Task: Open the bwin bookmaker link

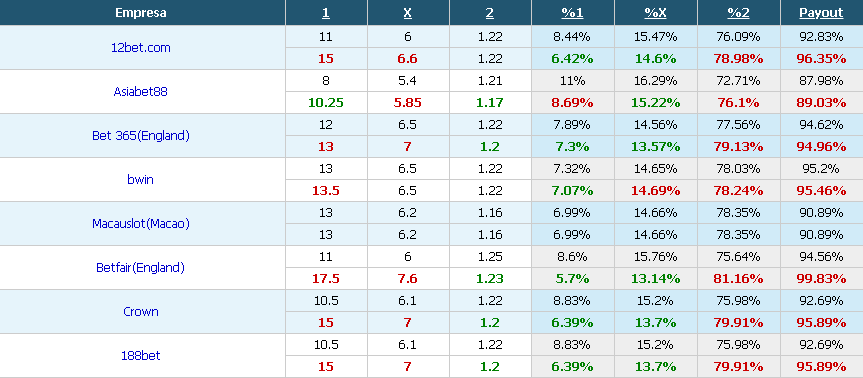Action: (x=140, y=179)
